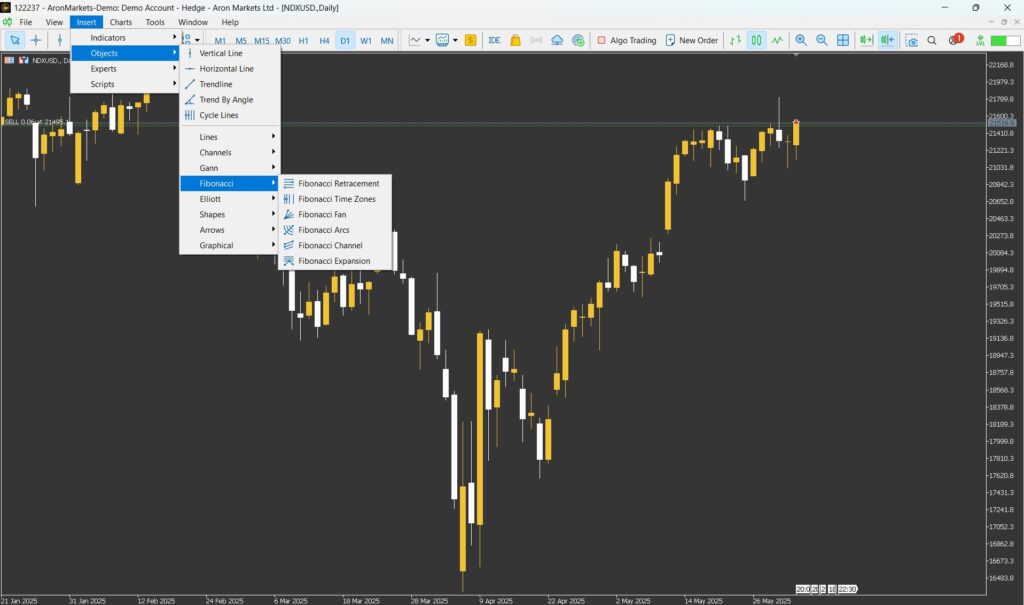Select Trend By Angle object

[x=229, y=100]
